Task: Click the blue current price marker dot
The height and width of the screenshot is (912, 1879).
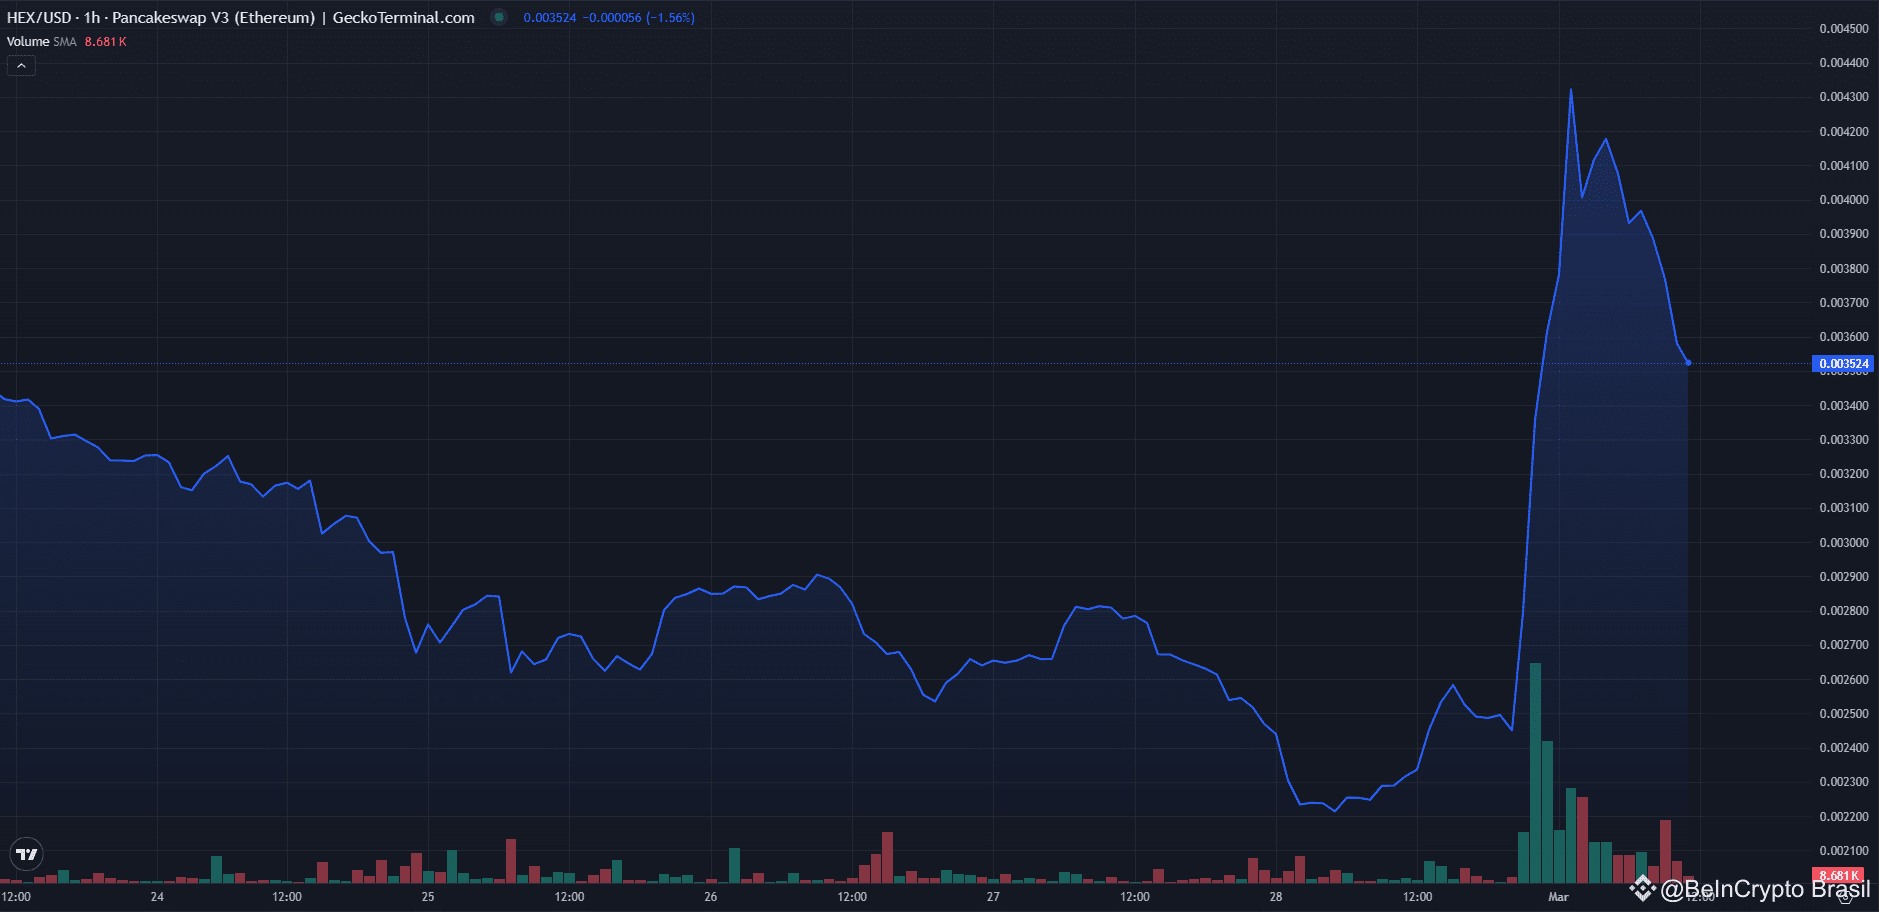Action: (x=1687, y=364)
